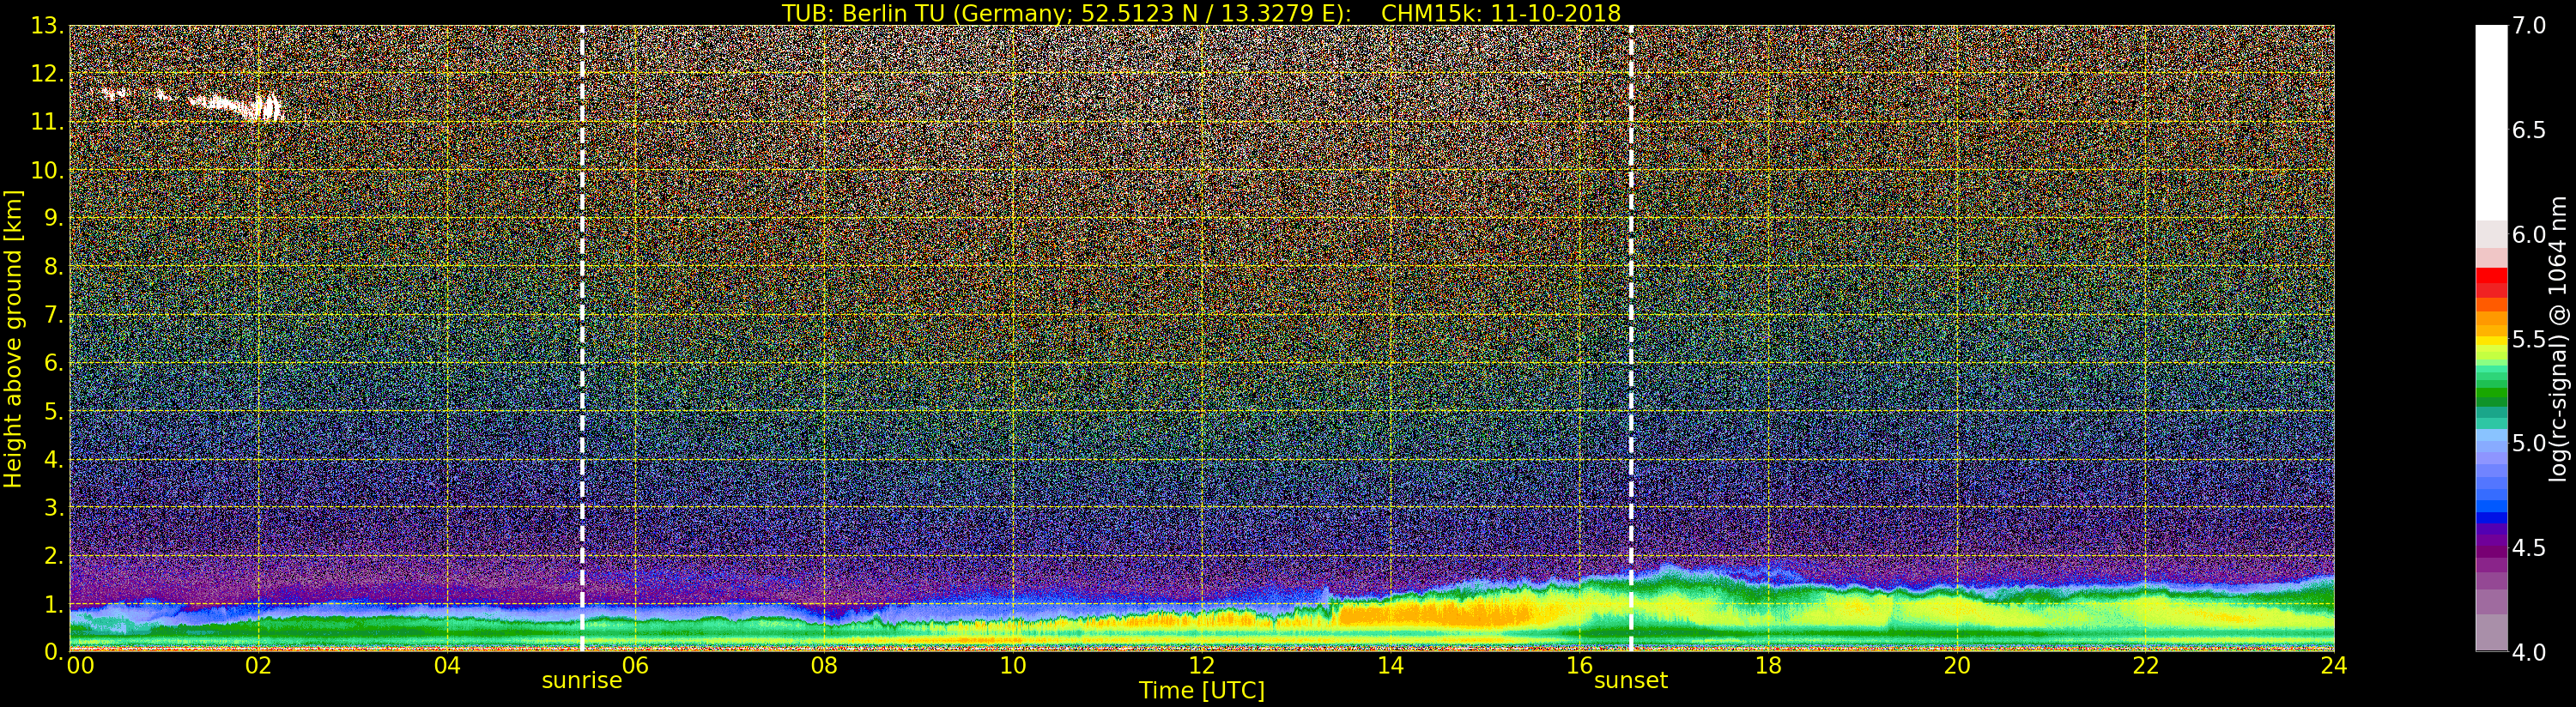Click the height axis tick '1.'

(x=53, y=603)
